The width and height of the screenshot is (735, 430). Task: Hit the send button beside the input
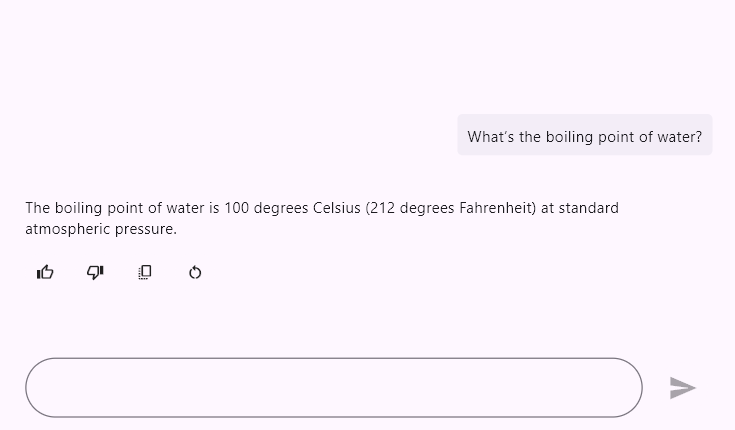[x=682, y=387]
